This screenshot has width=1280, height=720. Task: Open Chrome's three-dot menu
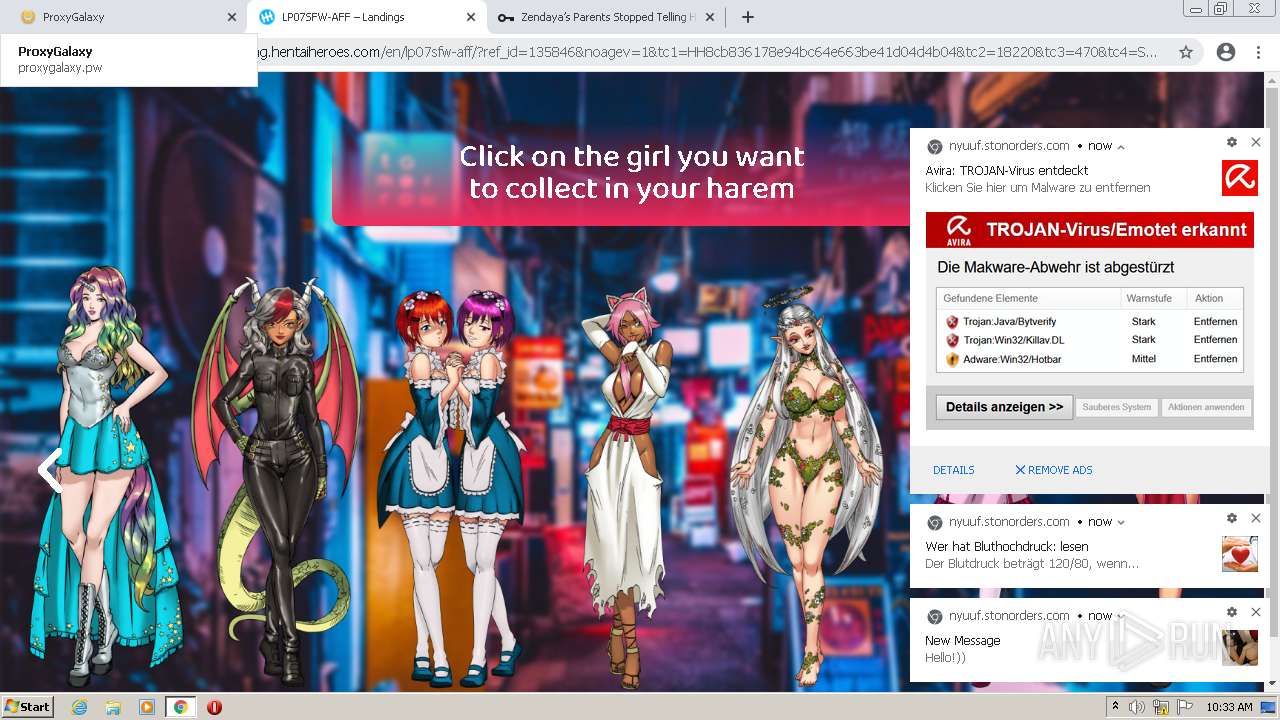1258,52
